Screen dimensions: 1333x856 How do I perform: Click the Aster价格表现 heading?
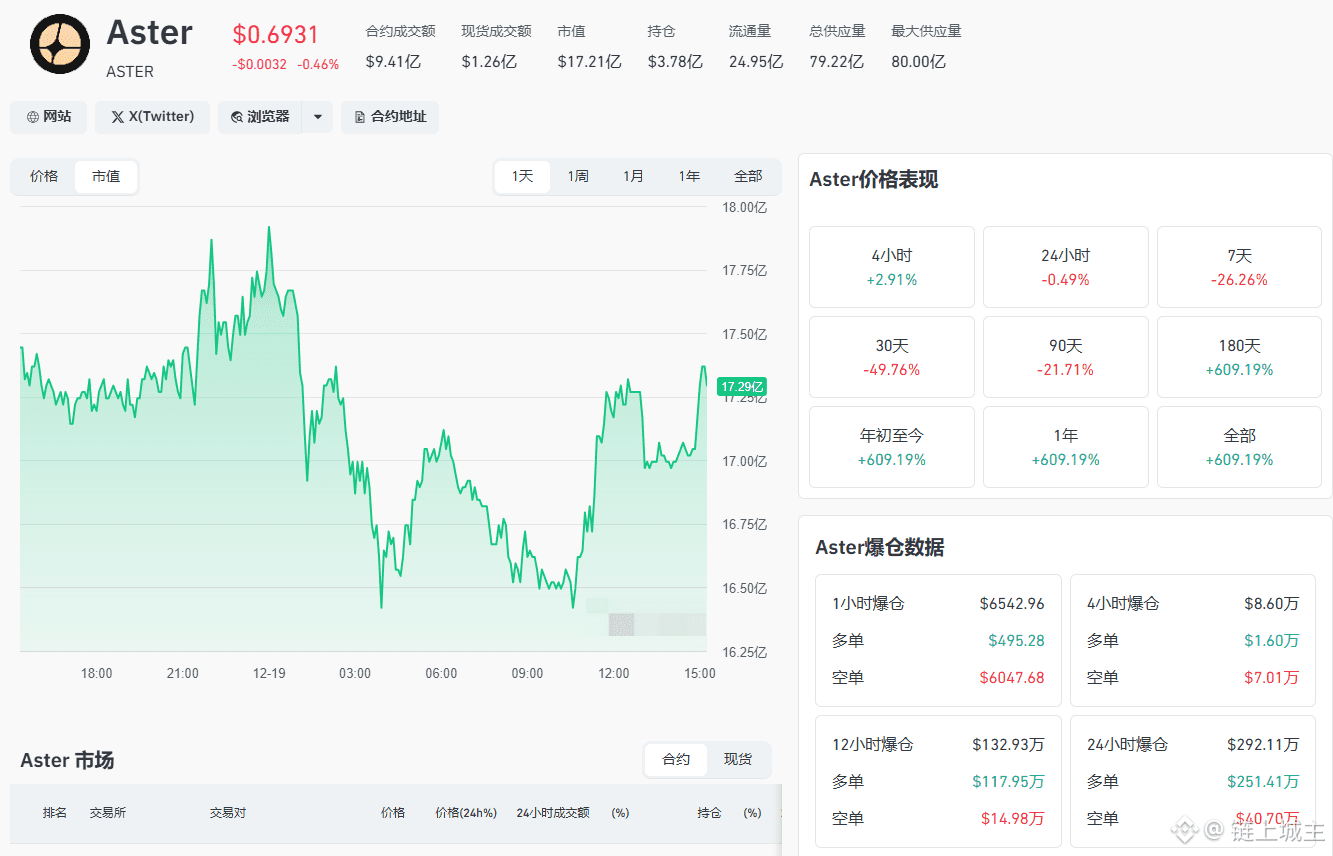[x=874, y=180]
